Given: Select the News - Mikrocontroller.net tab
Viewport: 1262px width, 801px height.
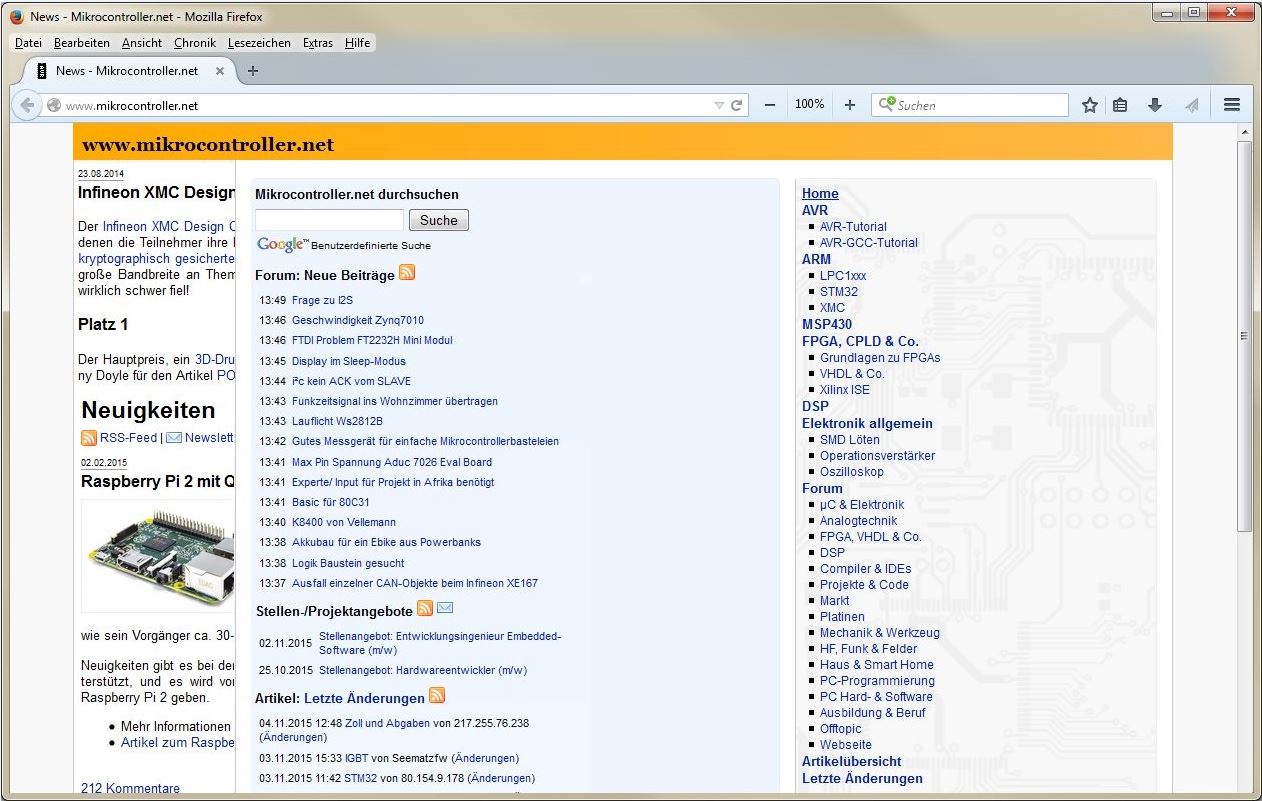Looking at the screenshot, I should coord(127,71).
